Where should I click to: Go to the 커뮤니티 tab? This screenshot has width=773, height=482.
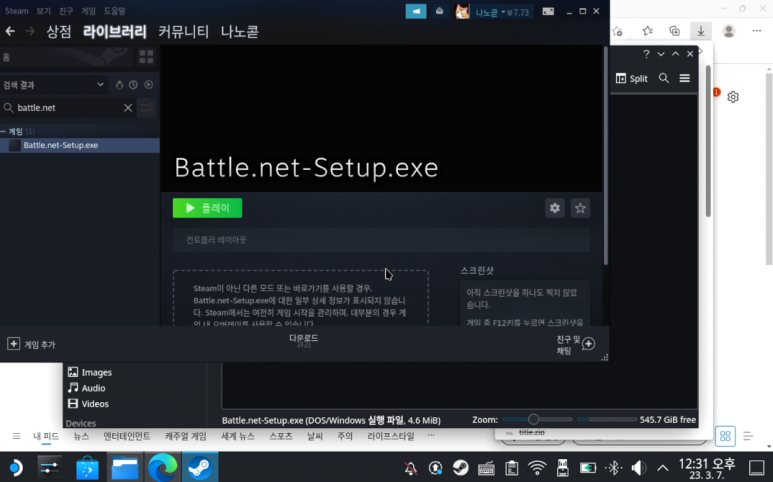pyautogui.click(x=183, y=32)
